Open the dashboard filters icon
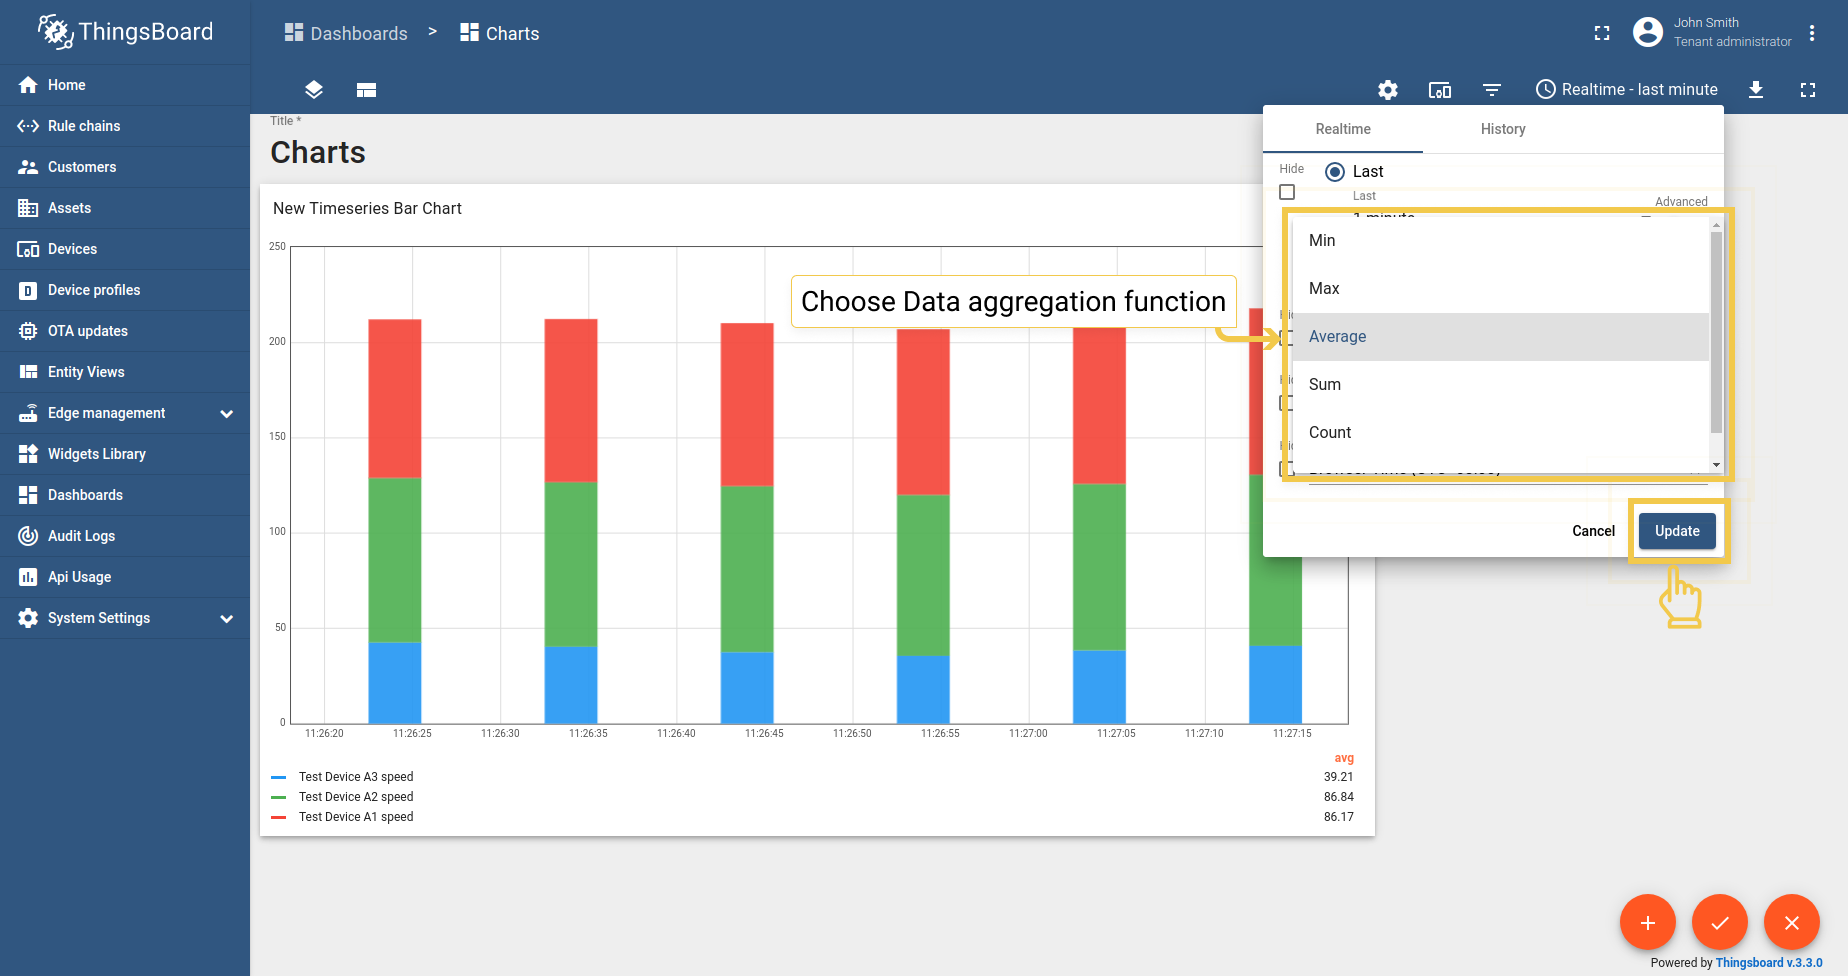Image resolution: width=1848 pixels, height=976 pixels. [1492, 90]
